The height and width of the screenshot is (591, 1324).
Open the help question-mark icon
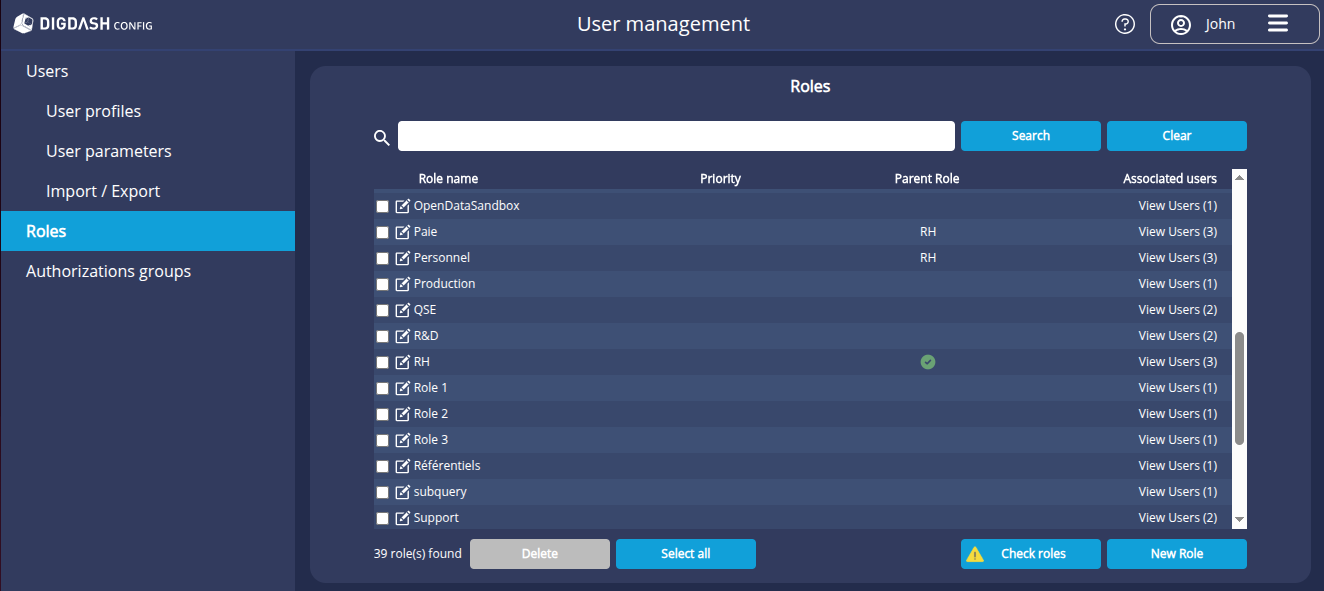click(x=1124, y=23)
